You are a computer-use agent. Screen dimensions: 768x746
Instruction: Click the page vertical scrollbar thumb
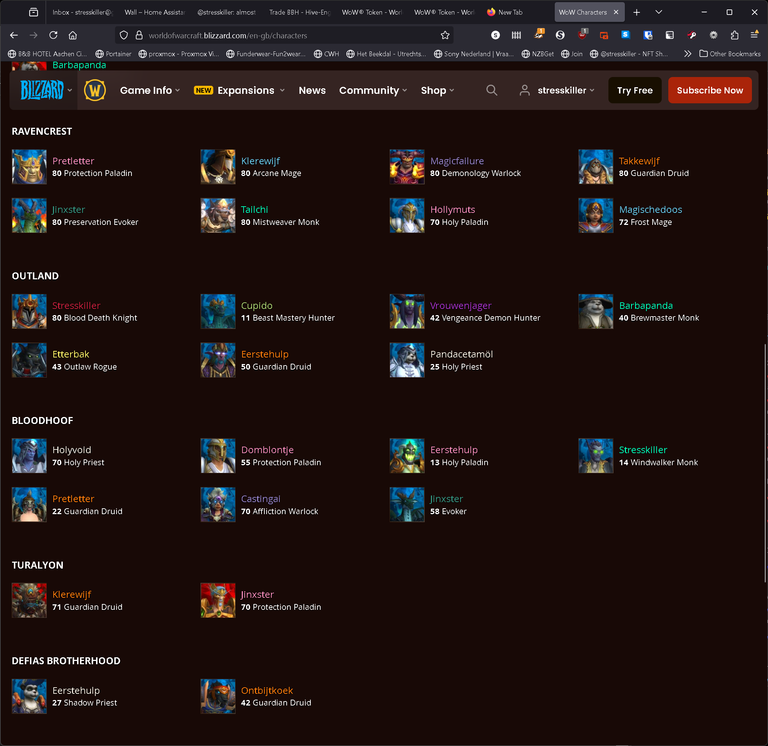point(765,463)
